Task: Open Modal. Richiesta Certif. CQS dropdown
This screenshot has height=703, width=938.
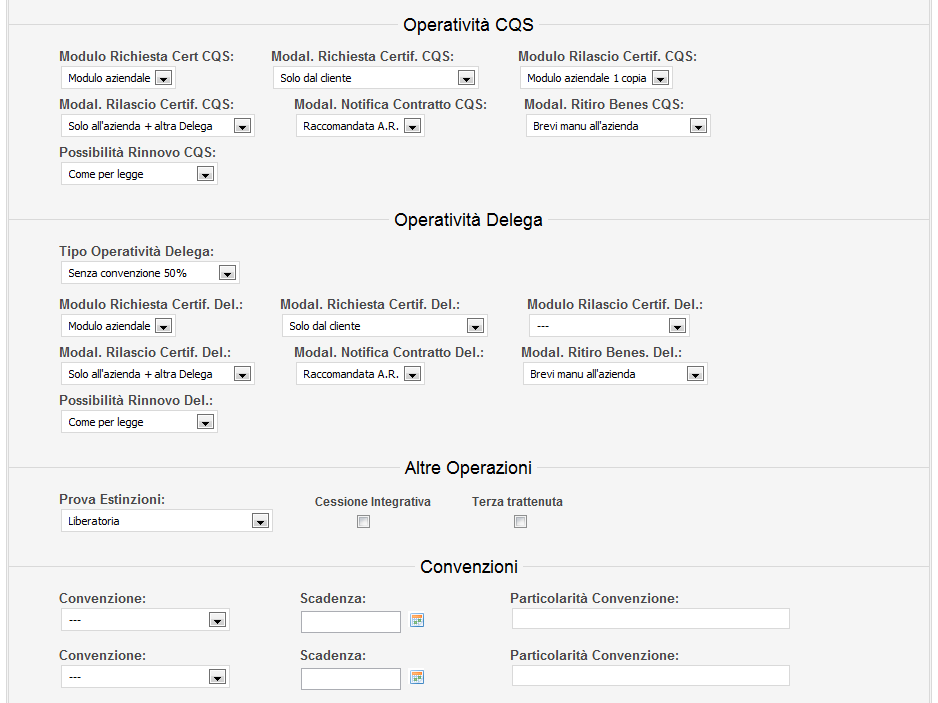Action: click(376, 78)
